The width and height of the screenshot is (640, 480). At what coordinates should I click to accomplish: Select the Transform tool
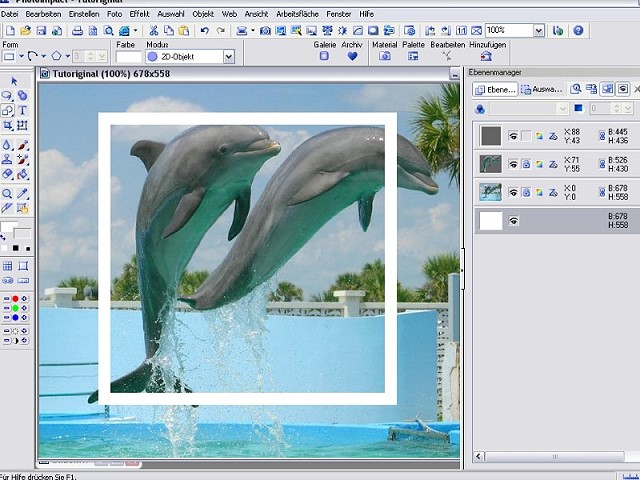[22, 125]
